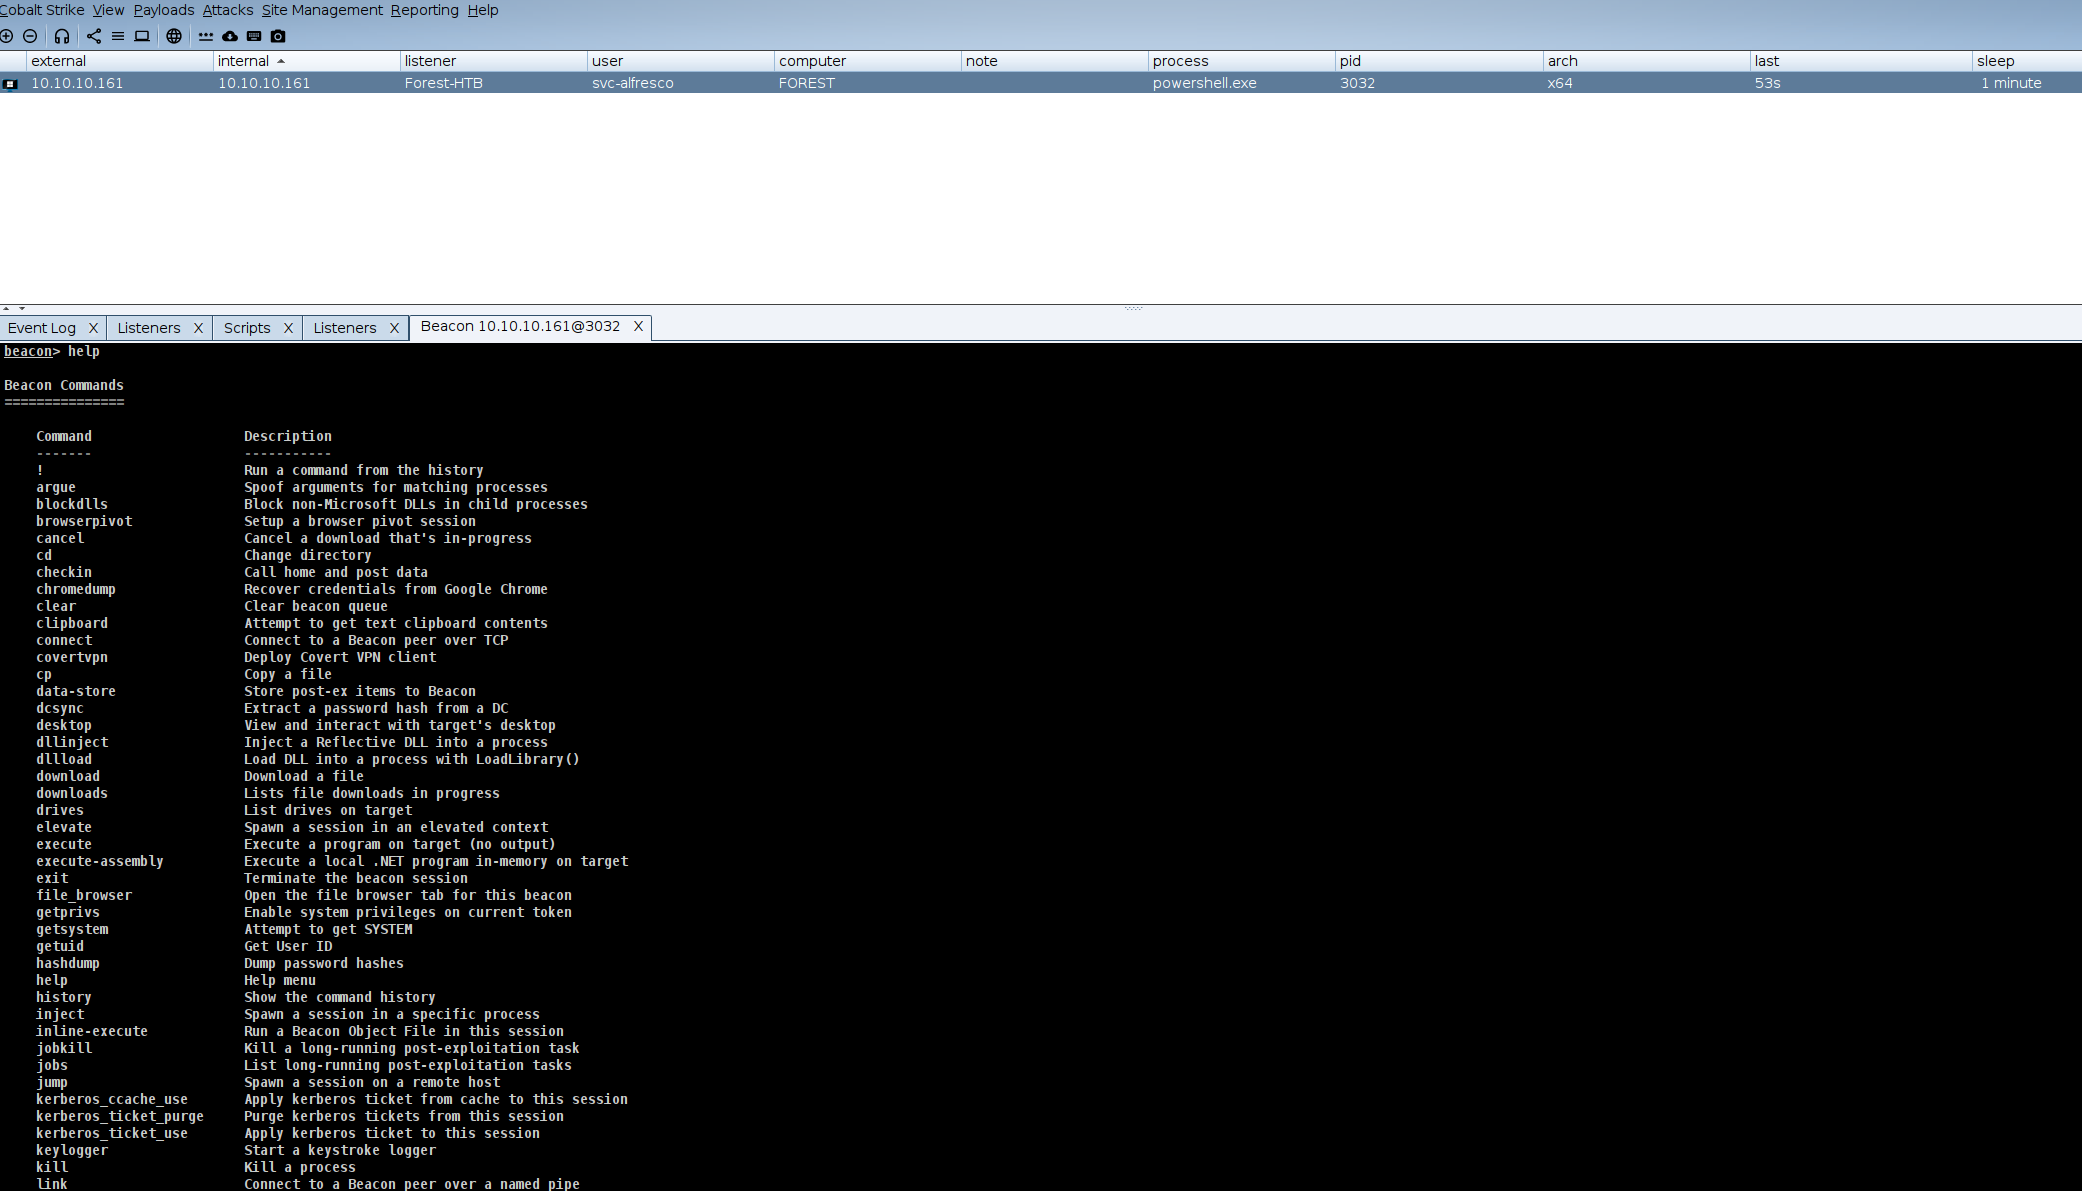Screen dimensions: 2082x1191
Task: Open downloads cloud icon
Action: point(230,36)
